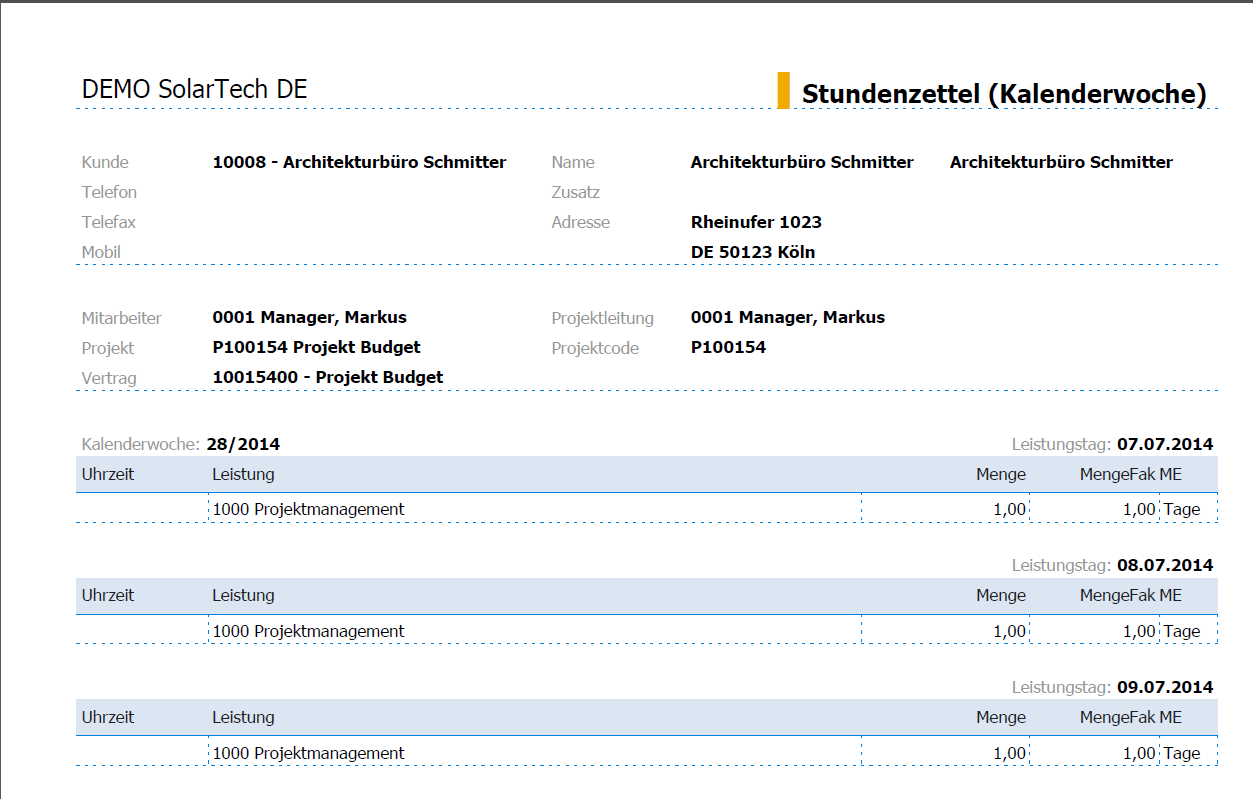Click the Name label
1253x799 pixels.
(573, 162)
